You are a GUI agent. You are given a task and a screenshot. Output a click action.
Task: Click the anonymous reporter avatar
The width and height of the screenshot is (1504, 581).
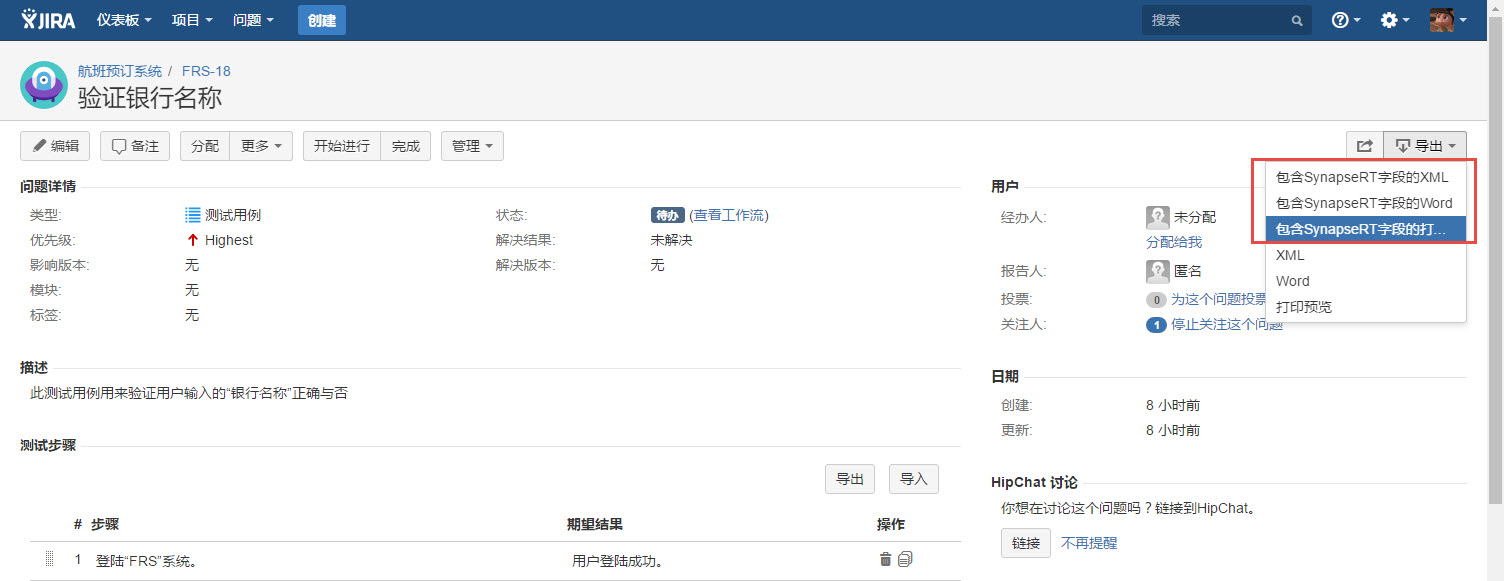point(1158,271)
